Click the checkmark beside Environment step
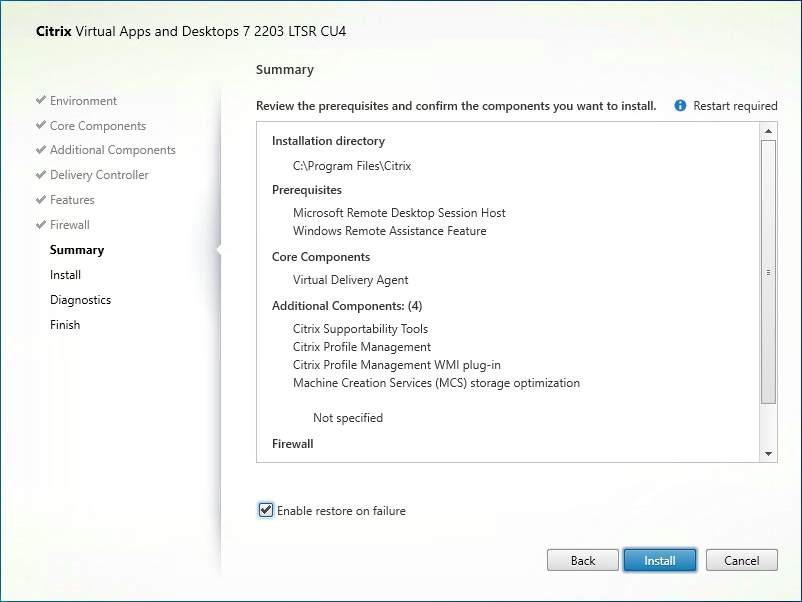The height and width of the screenshot is (602, 802). (x=39, y=100)
